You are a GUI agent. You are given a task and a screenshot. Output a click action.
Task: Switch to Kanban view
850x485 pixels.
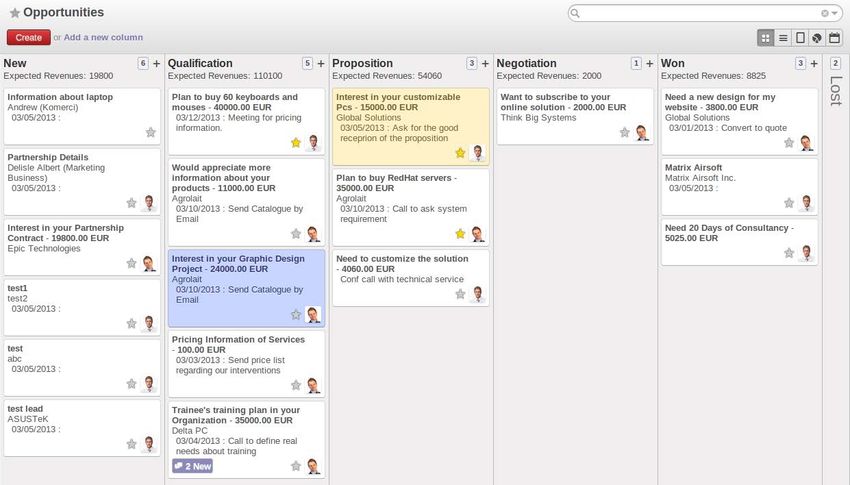(x=765, y=38)
